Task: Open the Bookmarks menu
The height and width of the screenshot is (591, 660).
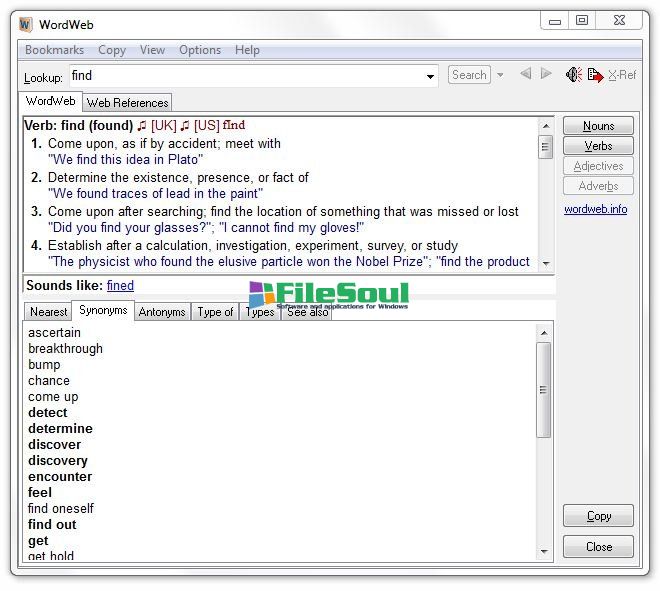Action: pyautogui.click(x=55, y=50)
